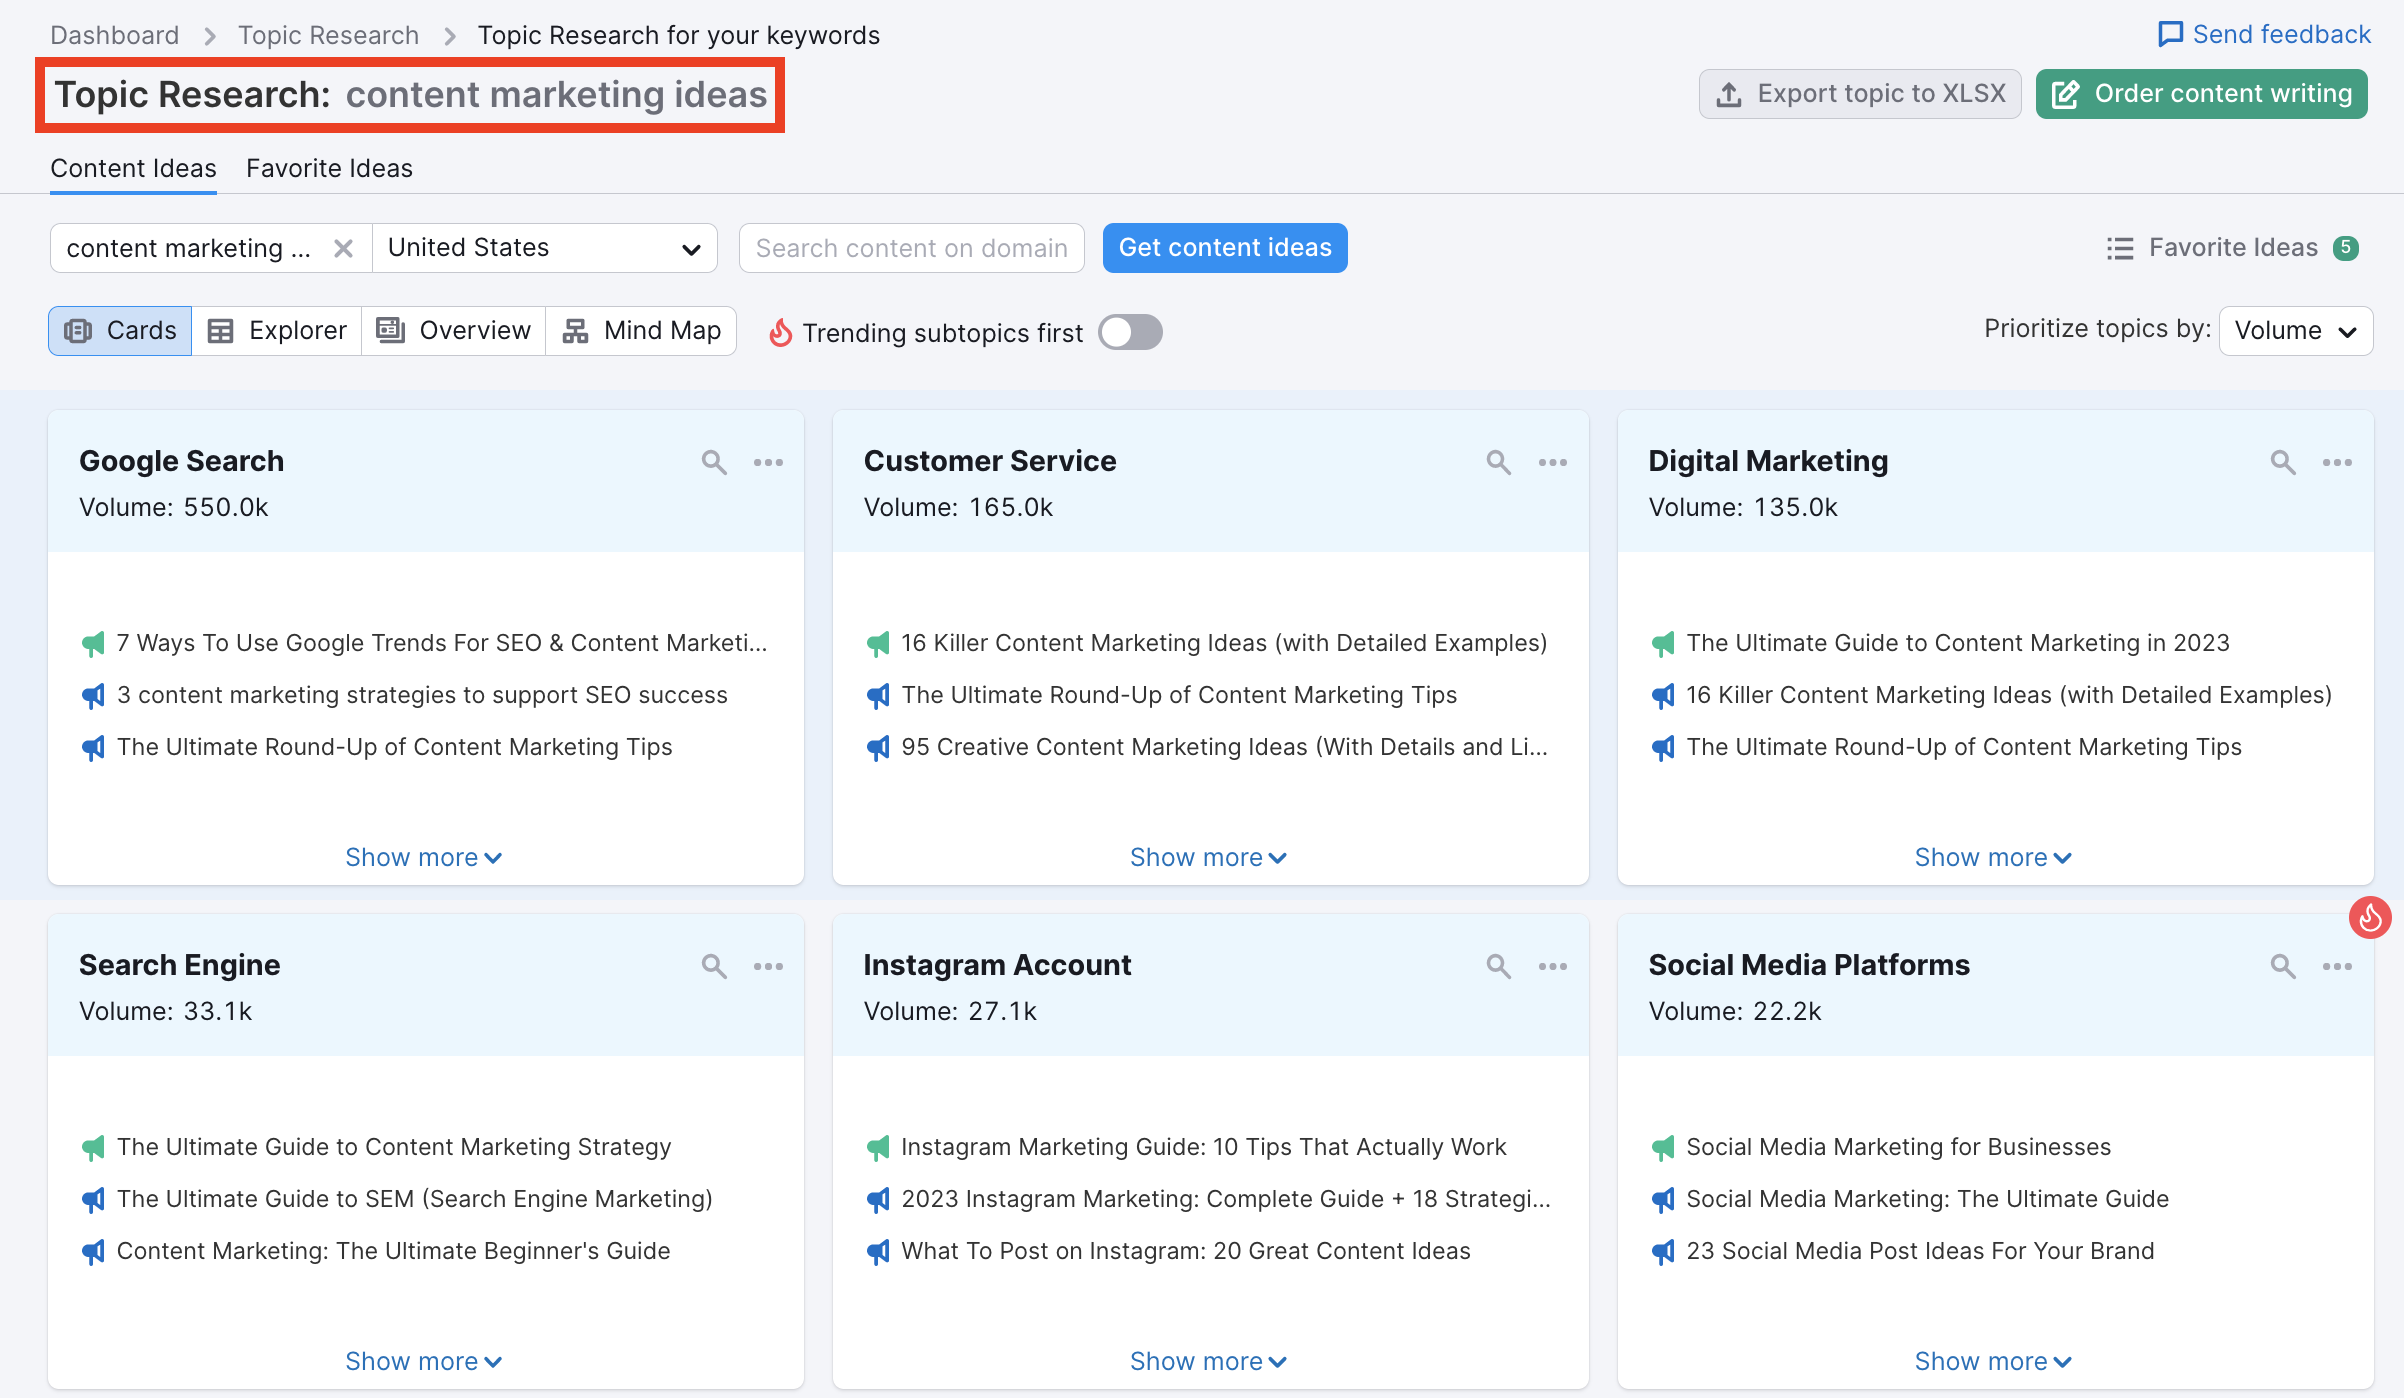Screen dimensions: 2404x1398
Task: Click search icon on Customer Service card
Action: (x=1498, y=462)
